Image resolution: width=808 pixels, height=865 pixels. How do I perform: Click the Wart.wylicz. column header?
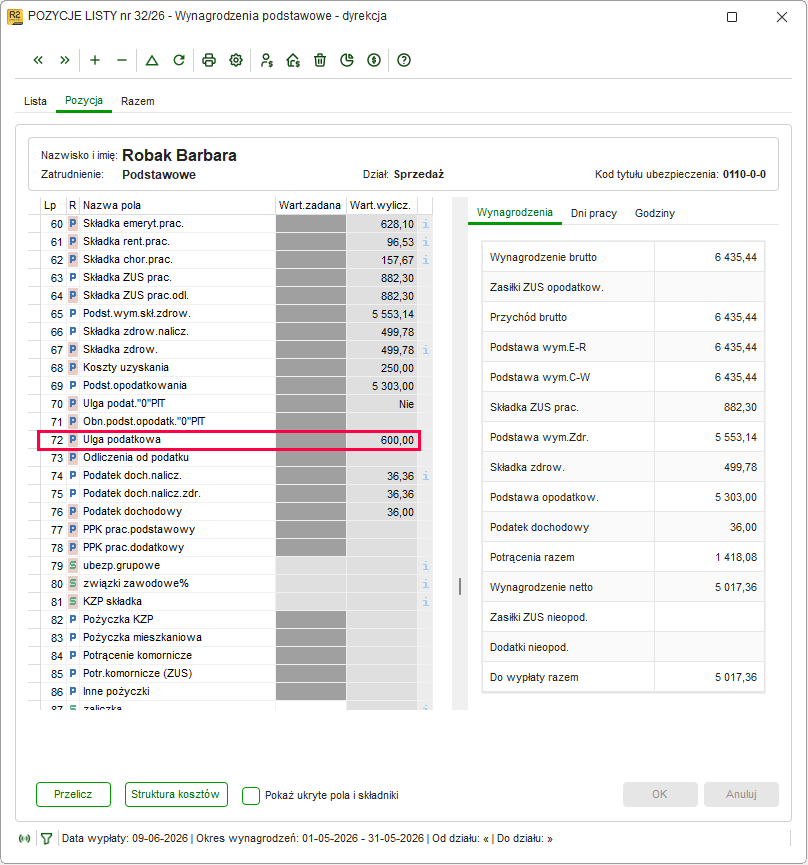pos(381,205)
